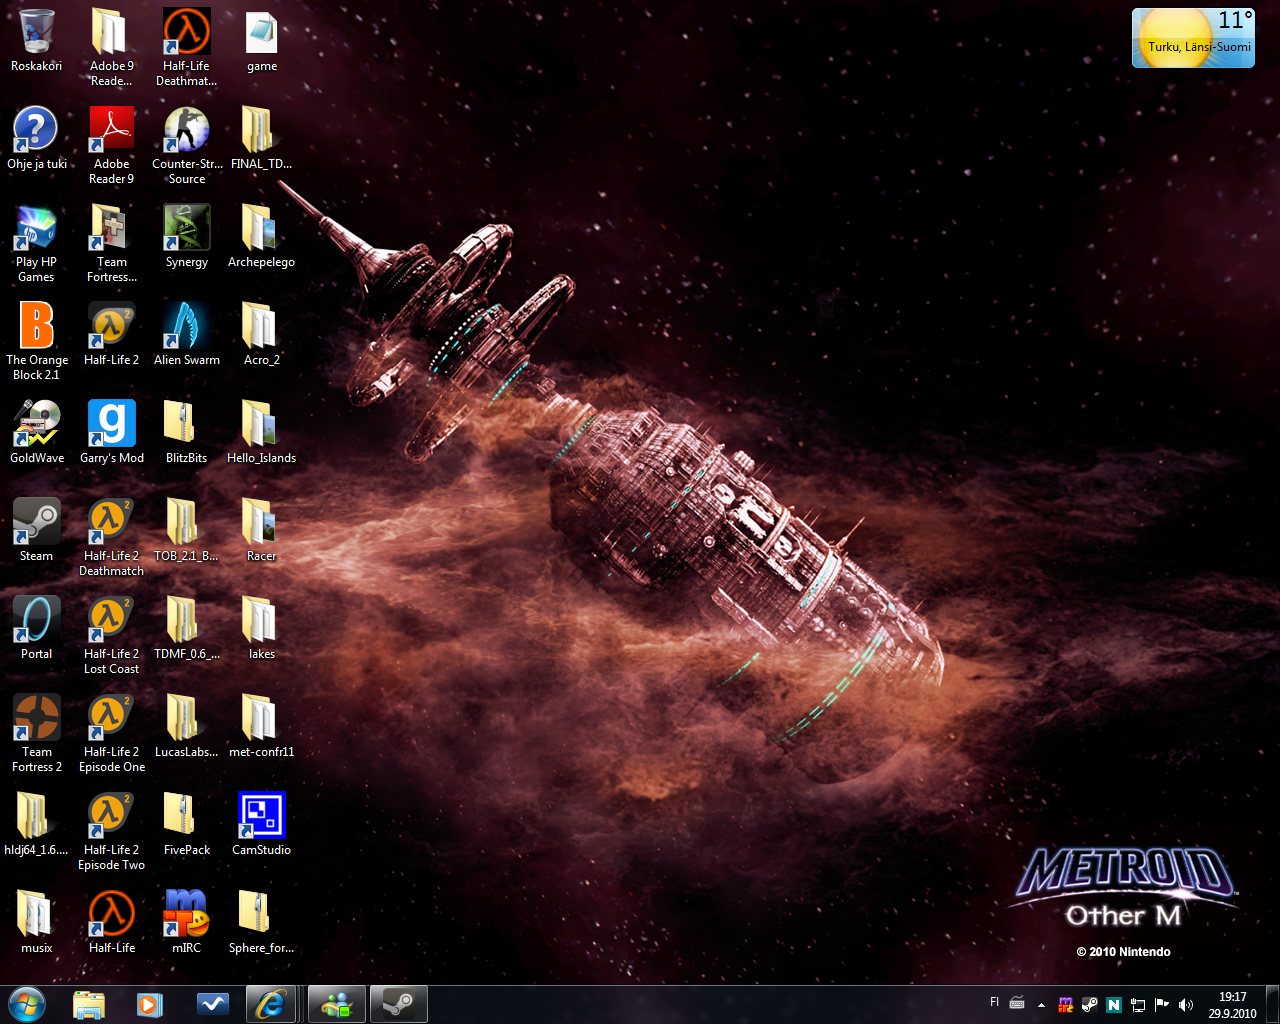Open the TDMF_0.6 folder
This screenshot has width=1280, height=1024.
(x=186, y=628)
